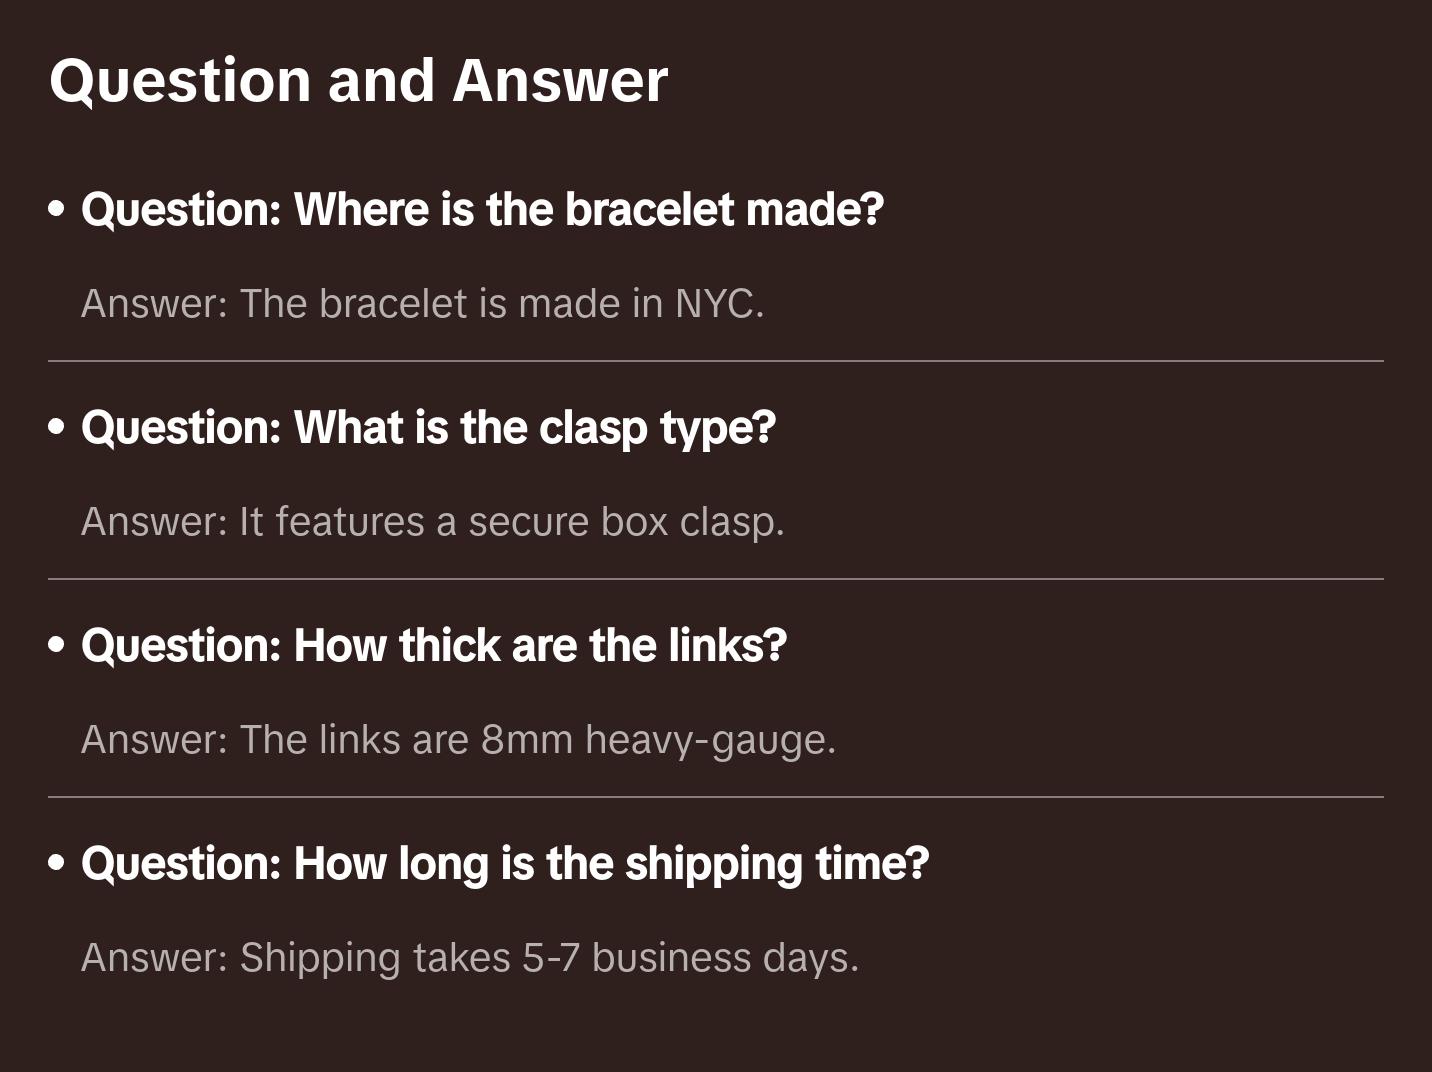Click the answer about bracelet made in NYC
The height and width of the screenshot is (1072, 1432).
pyautogui.click(x=422, y=303)
